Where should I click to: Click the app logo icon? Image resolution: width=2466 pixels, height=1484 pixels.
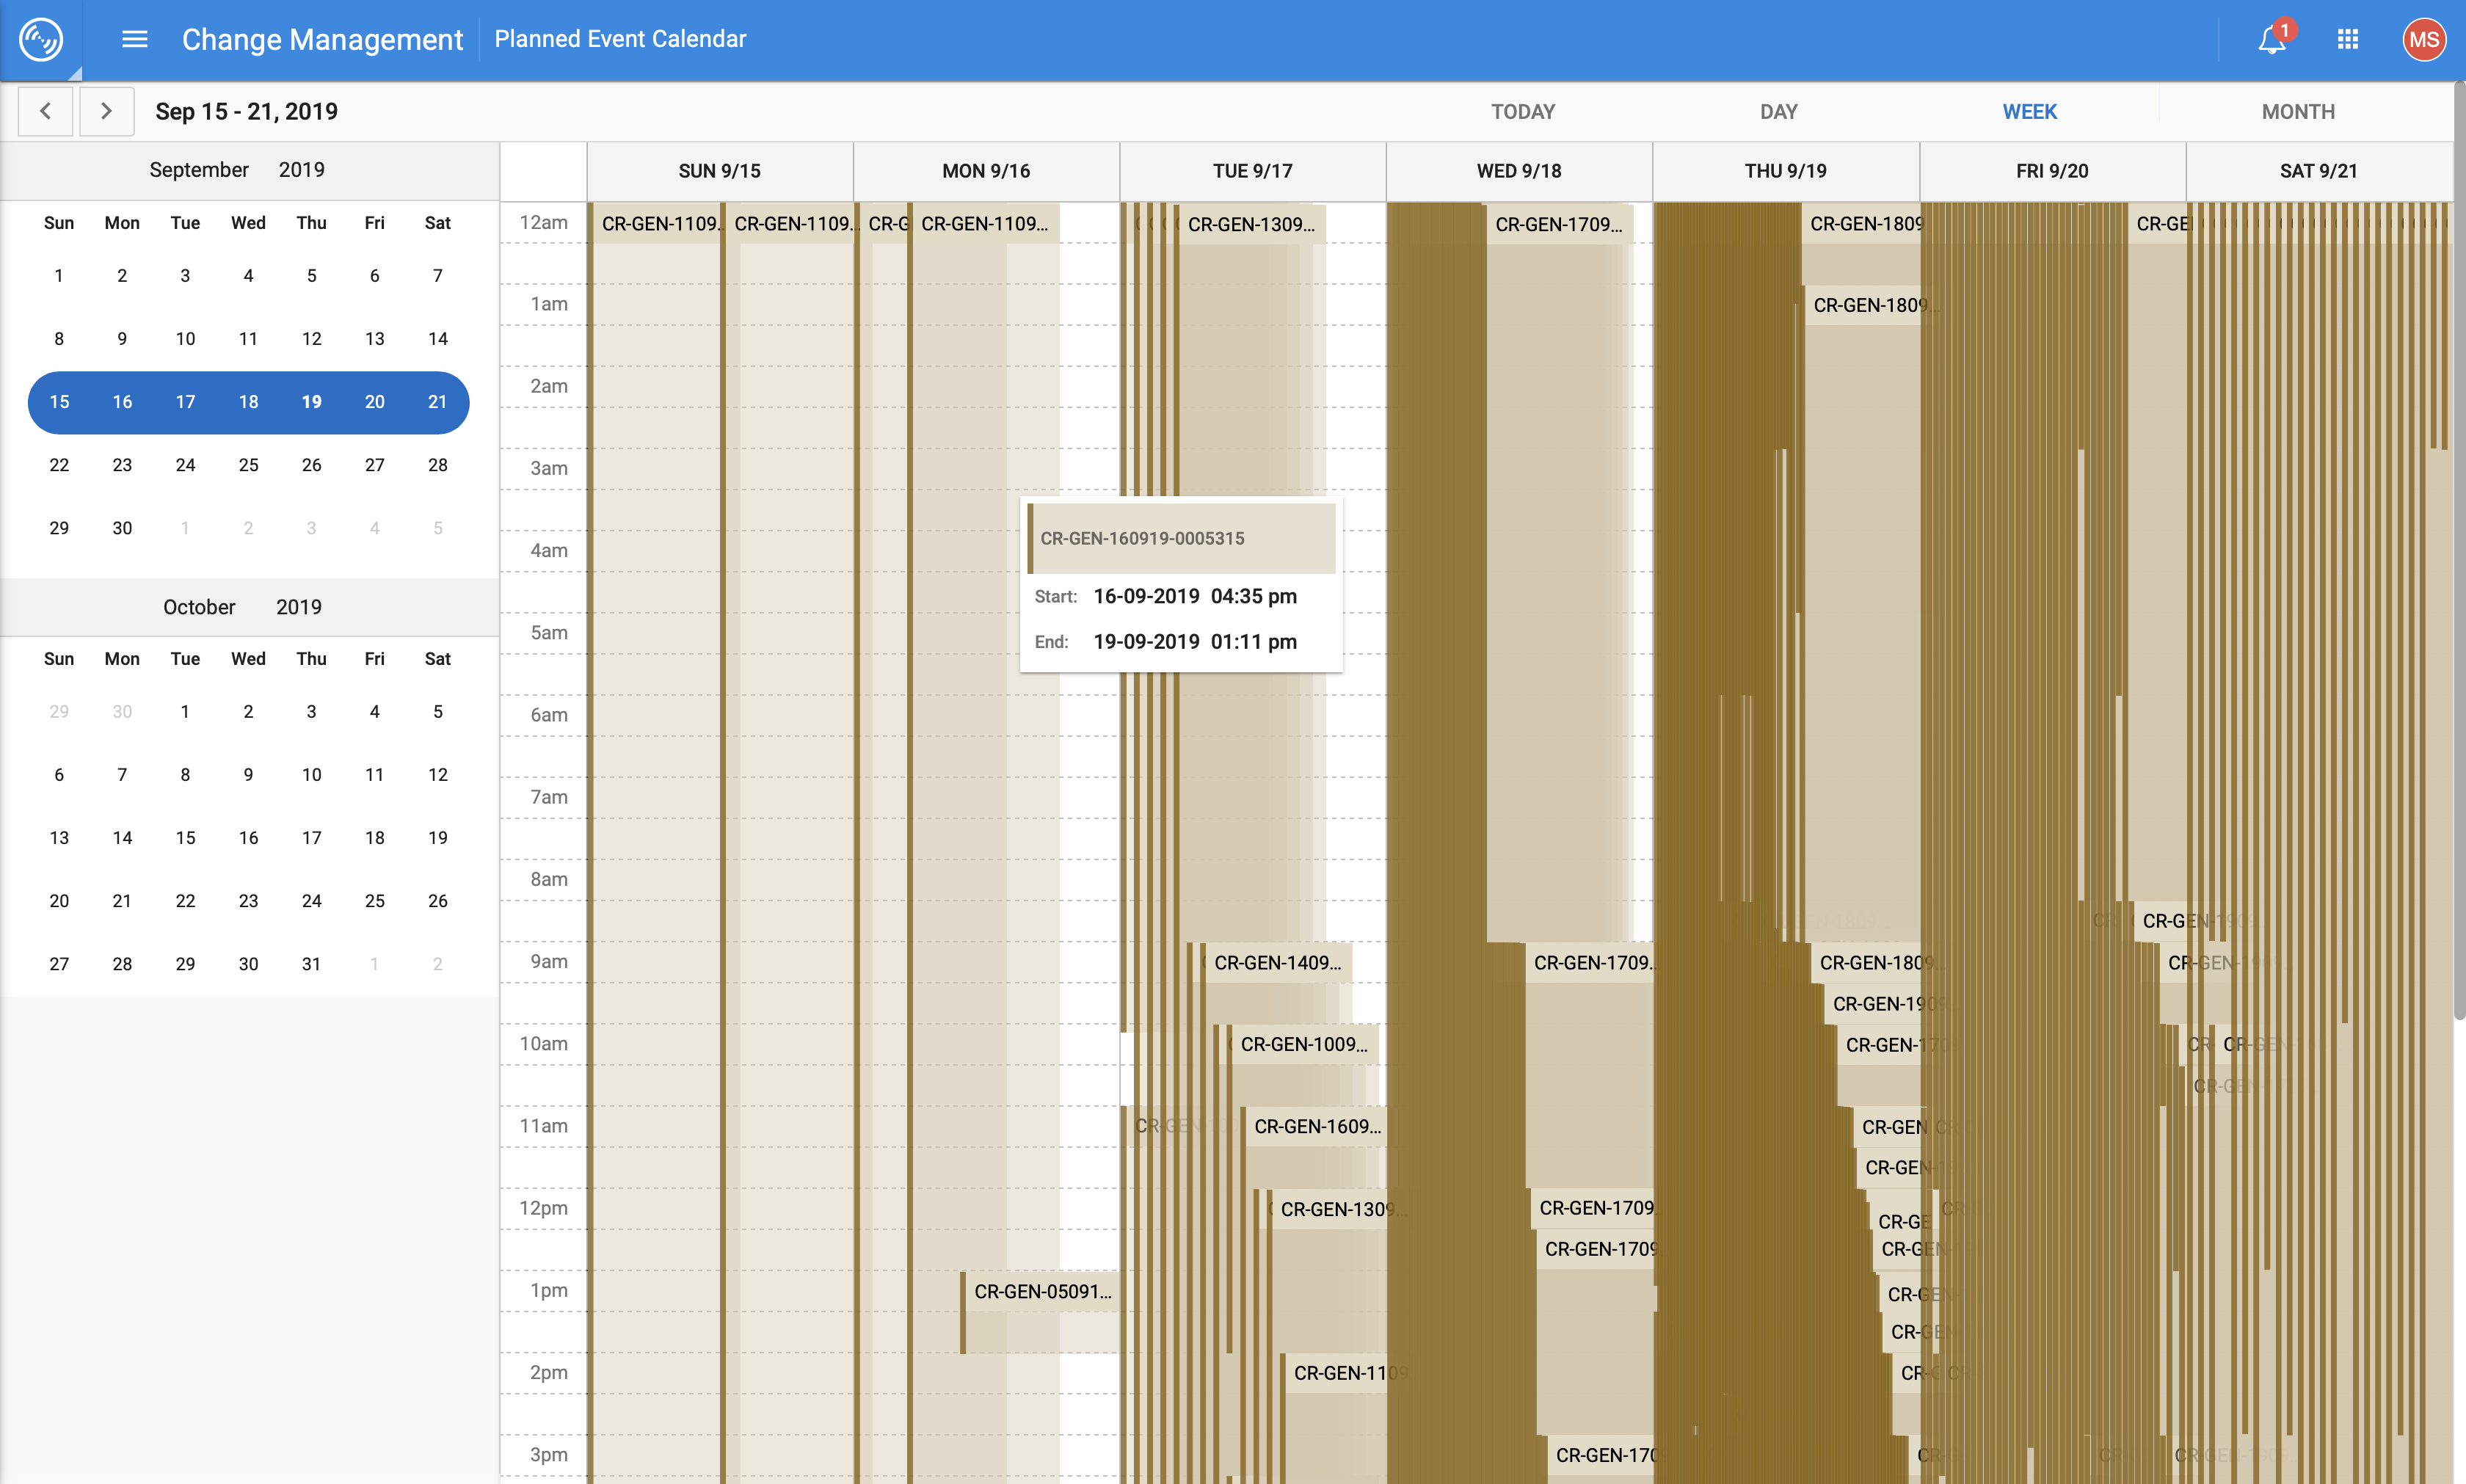[41, 40]
